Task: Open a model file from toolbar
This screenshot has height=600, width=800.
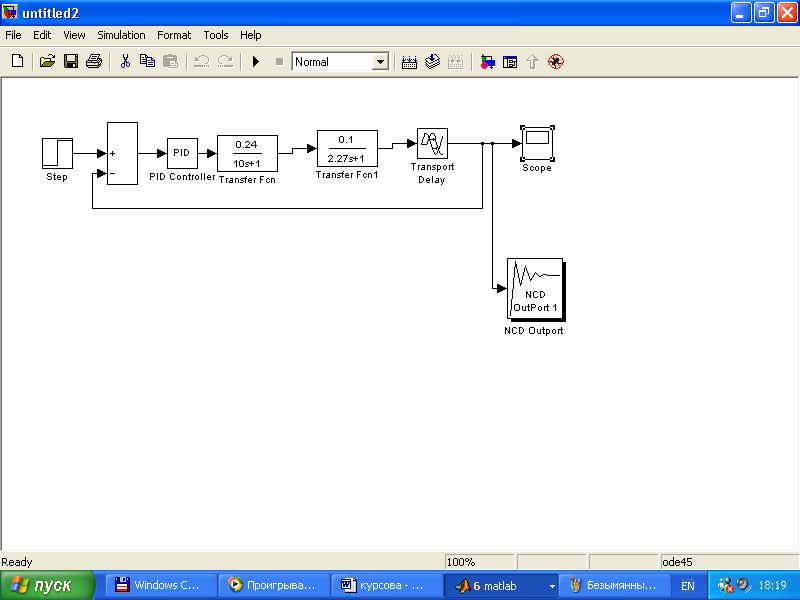Action: (47, 62)
